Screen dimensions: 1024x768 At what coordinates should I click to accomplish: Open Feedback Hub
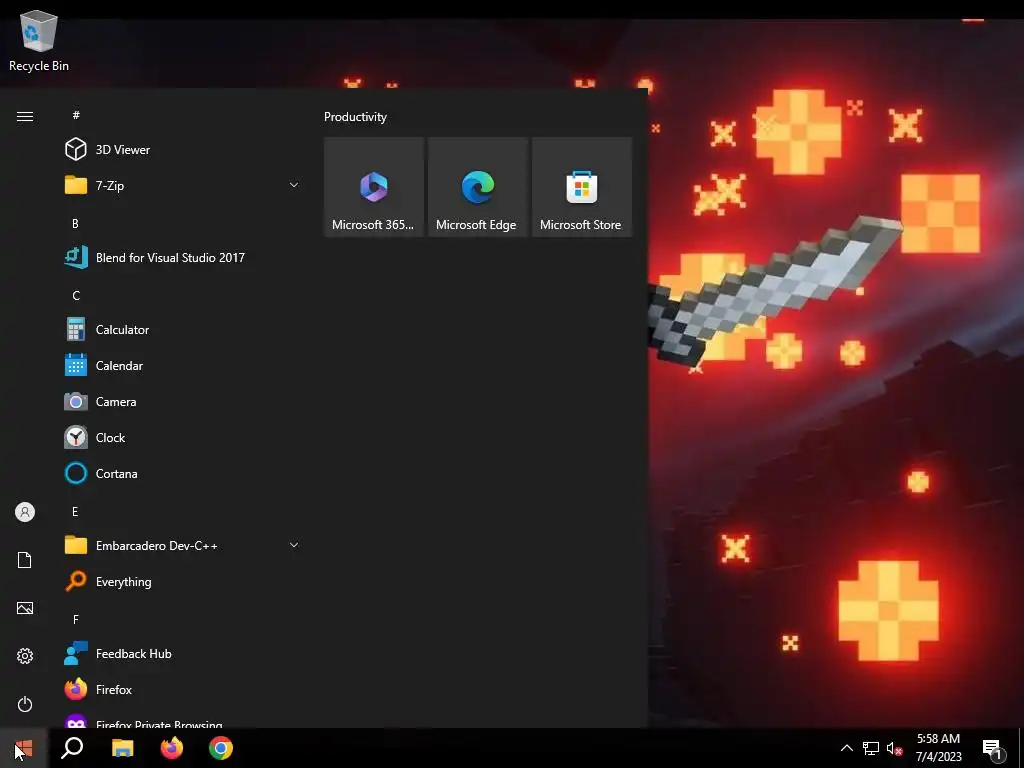point(180,654)
